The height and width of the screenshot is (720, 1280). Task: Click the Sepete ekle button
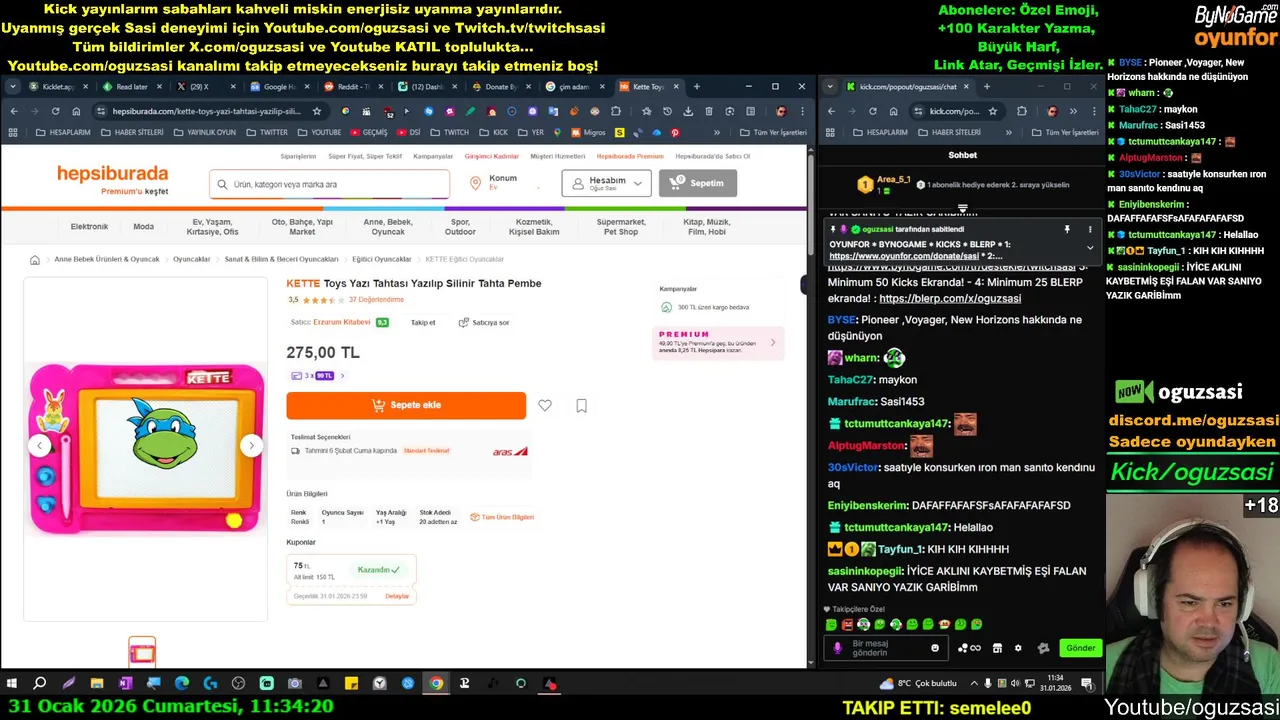pyautogui.click(x=406, y=405)
